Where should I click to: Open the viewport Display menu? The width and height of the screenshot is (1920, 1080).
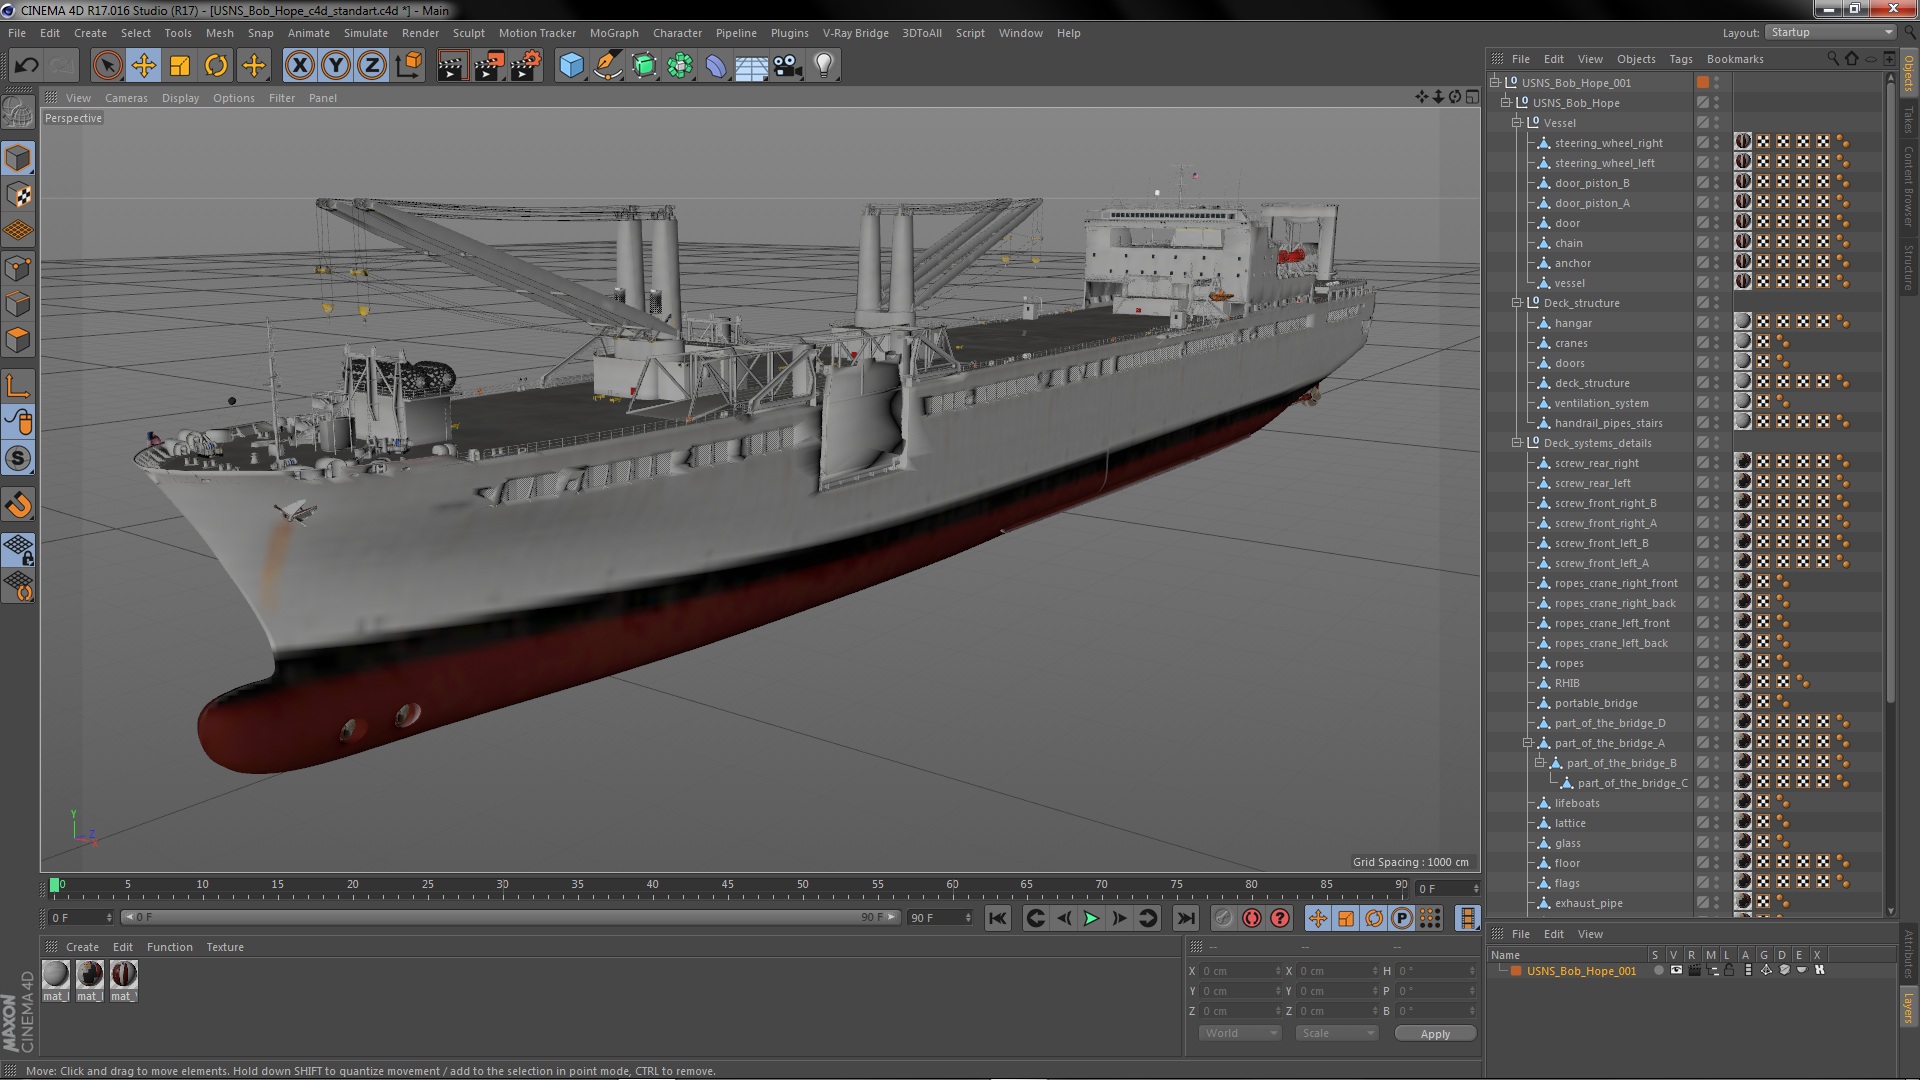(x=180, y=98)
